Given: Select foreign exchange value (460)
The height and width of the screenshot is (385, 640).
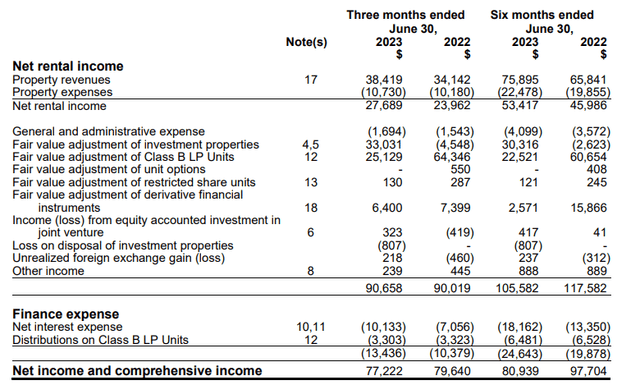Looking at the screenshot, I should point(460,258).
